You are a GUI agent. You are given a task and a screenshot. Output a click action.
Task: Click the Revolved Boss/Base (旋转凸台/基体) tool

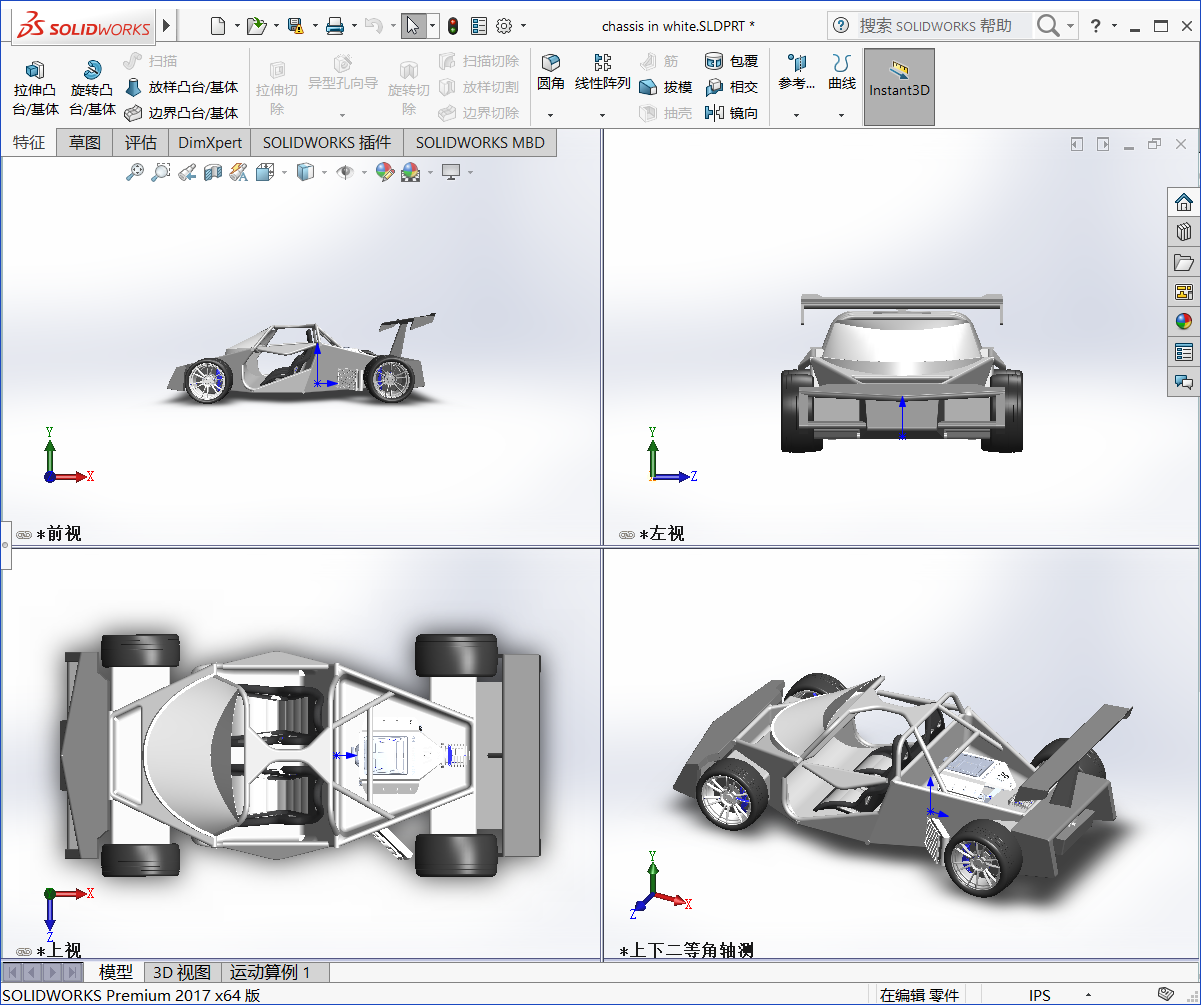92,87
